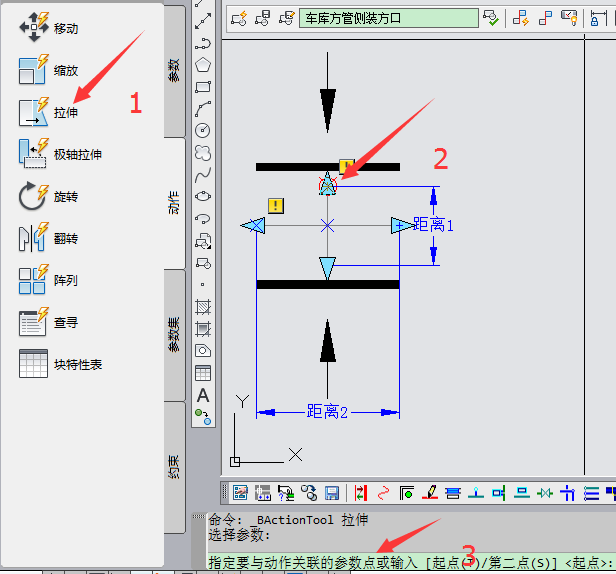
Task: Click the Add Selected tool
Action: (203, 417)
